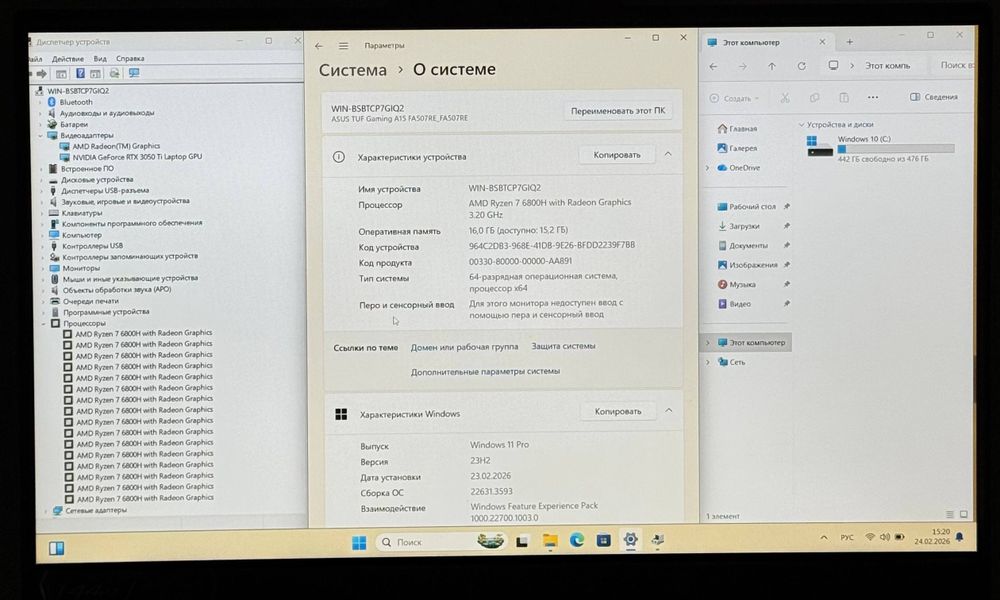The image size is (1000, 600).
Task: Open Музыка in Explorer sidebar
Action: [x=736, y=284]
